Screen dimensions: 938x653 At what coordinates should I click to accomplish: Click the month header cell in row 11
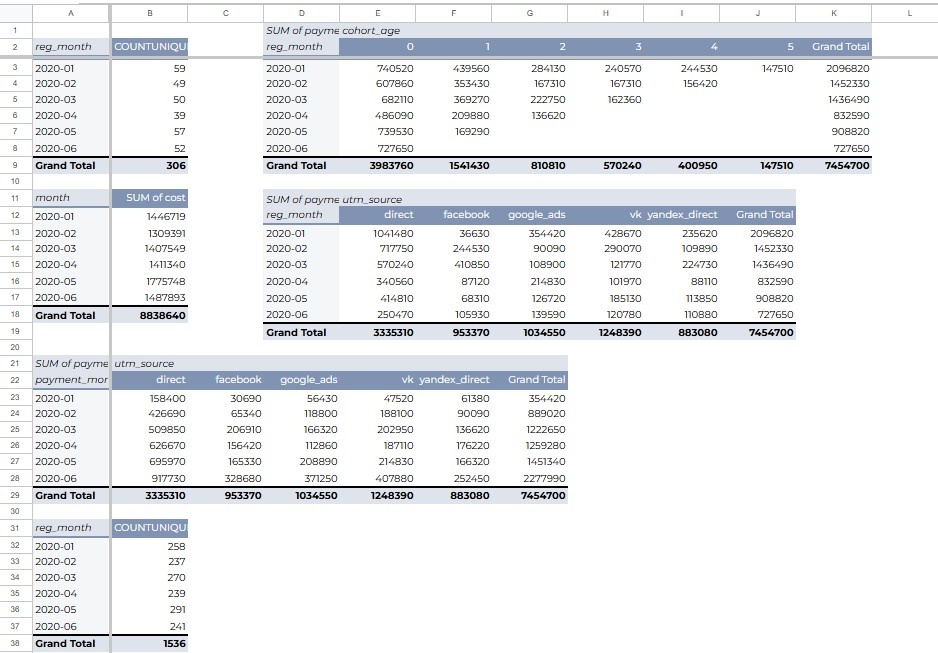point(71,197)
